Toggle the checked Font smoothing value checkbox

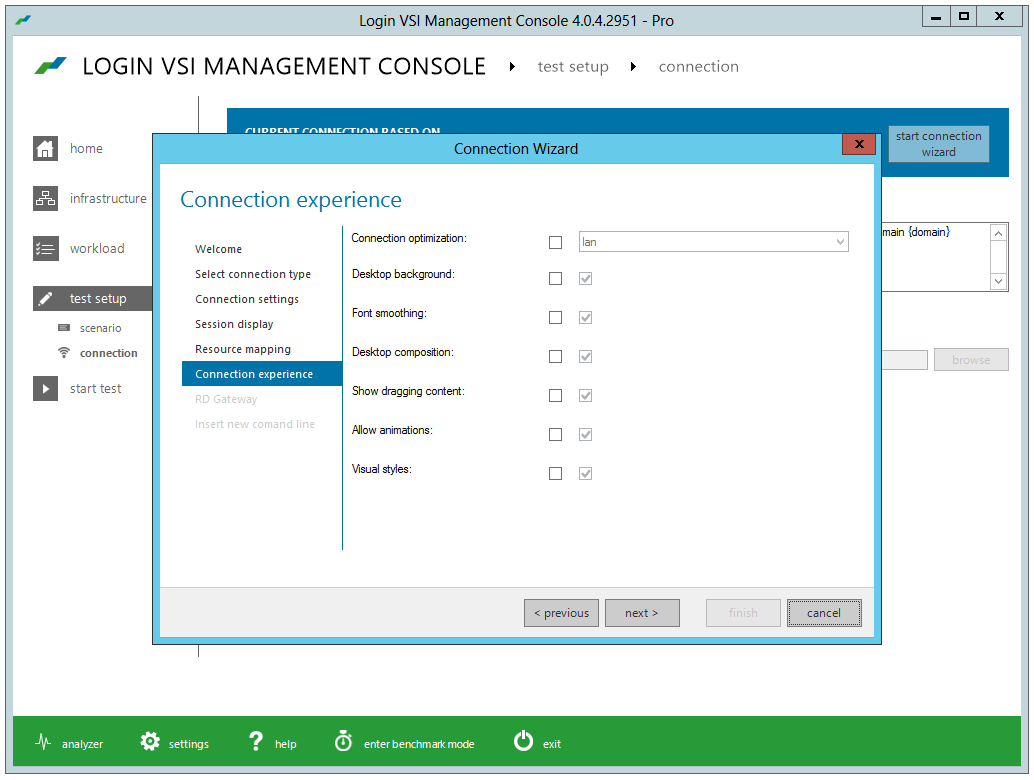(x=586, y=318)
